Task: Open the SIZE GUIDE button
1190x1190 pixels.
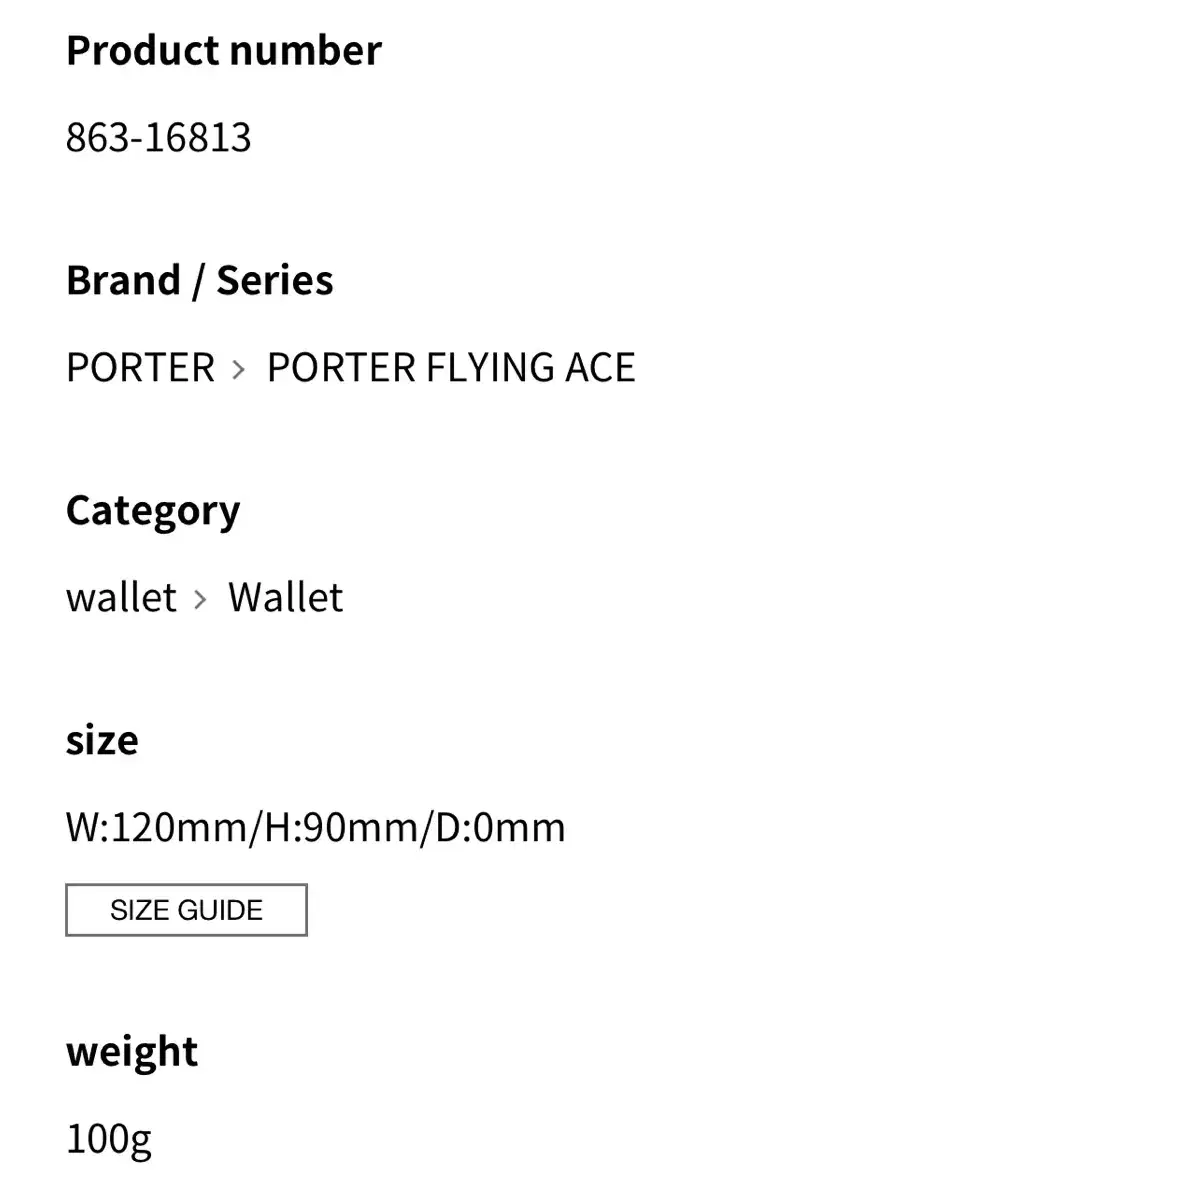Action: [x=186, y=909]
